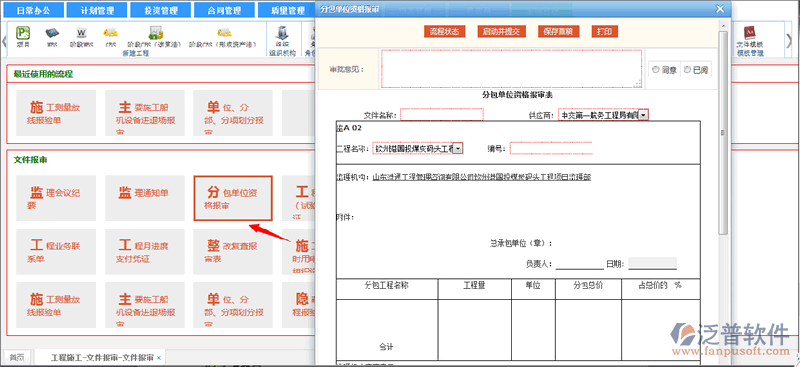Click the 审批意见 text area
This screenshot has height=367, width=800.
tap(511, 69)
